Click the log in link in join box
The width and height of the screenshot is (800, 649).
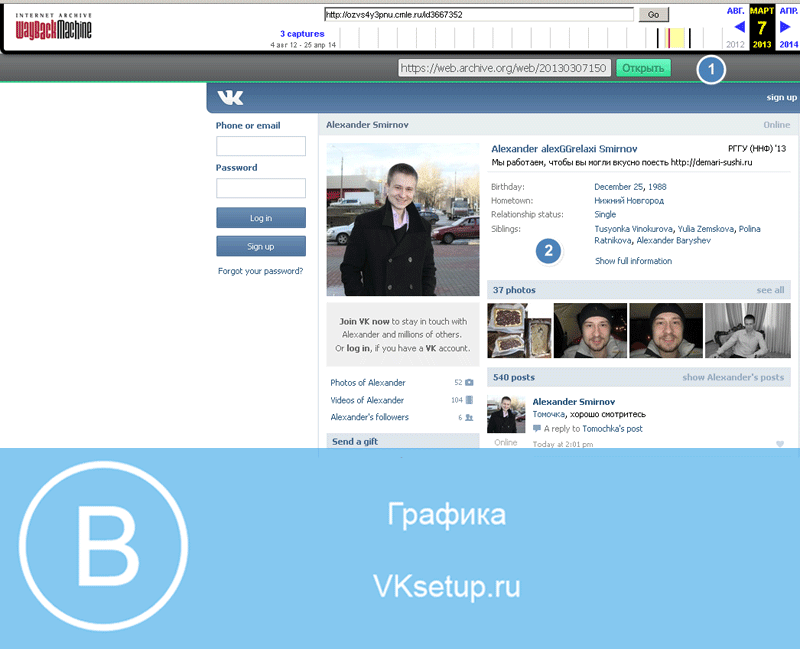(358, 348)
